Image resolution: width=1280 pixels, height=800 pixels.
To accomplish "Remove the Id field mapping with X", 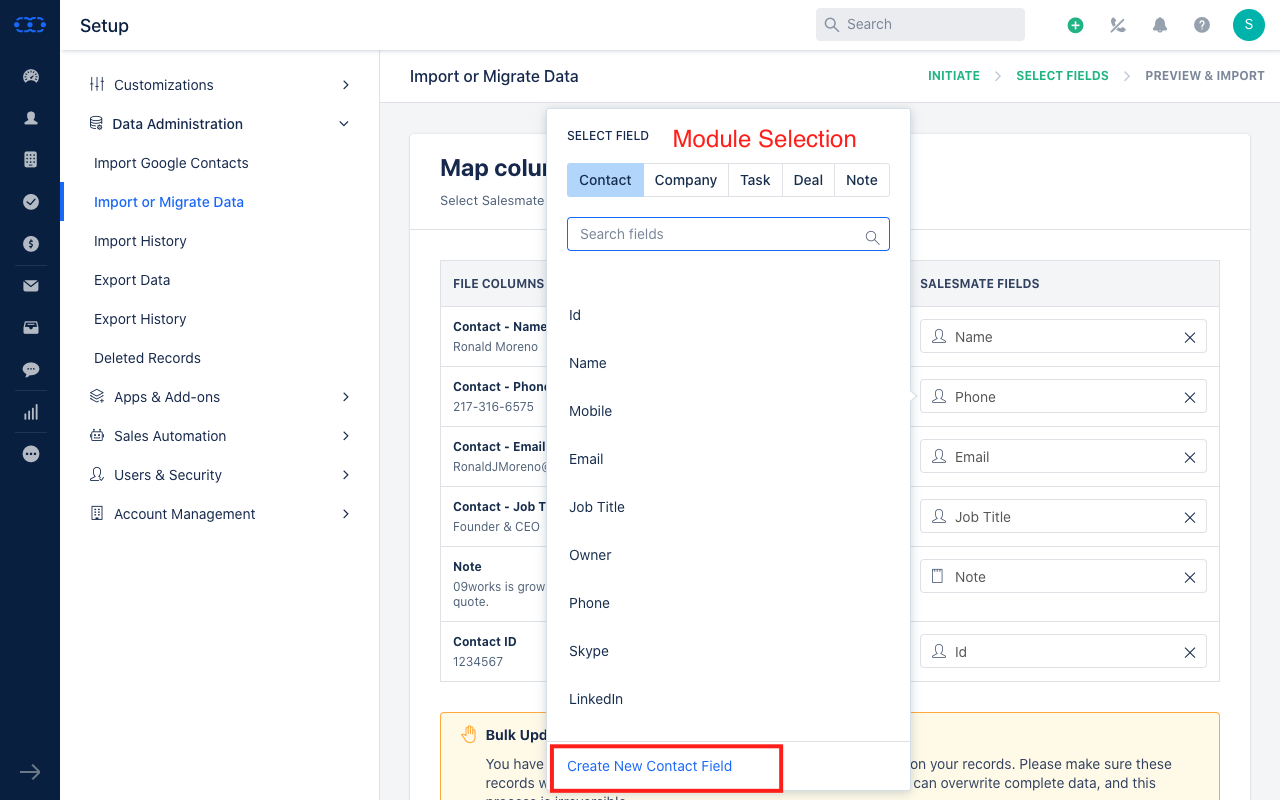I will pos(1190,653).
